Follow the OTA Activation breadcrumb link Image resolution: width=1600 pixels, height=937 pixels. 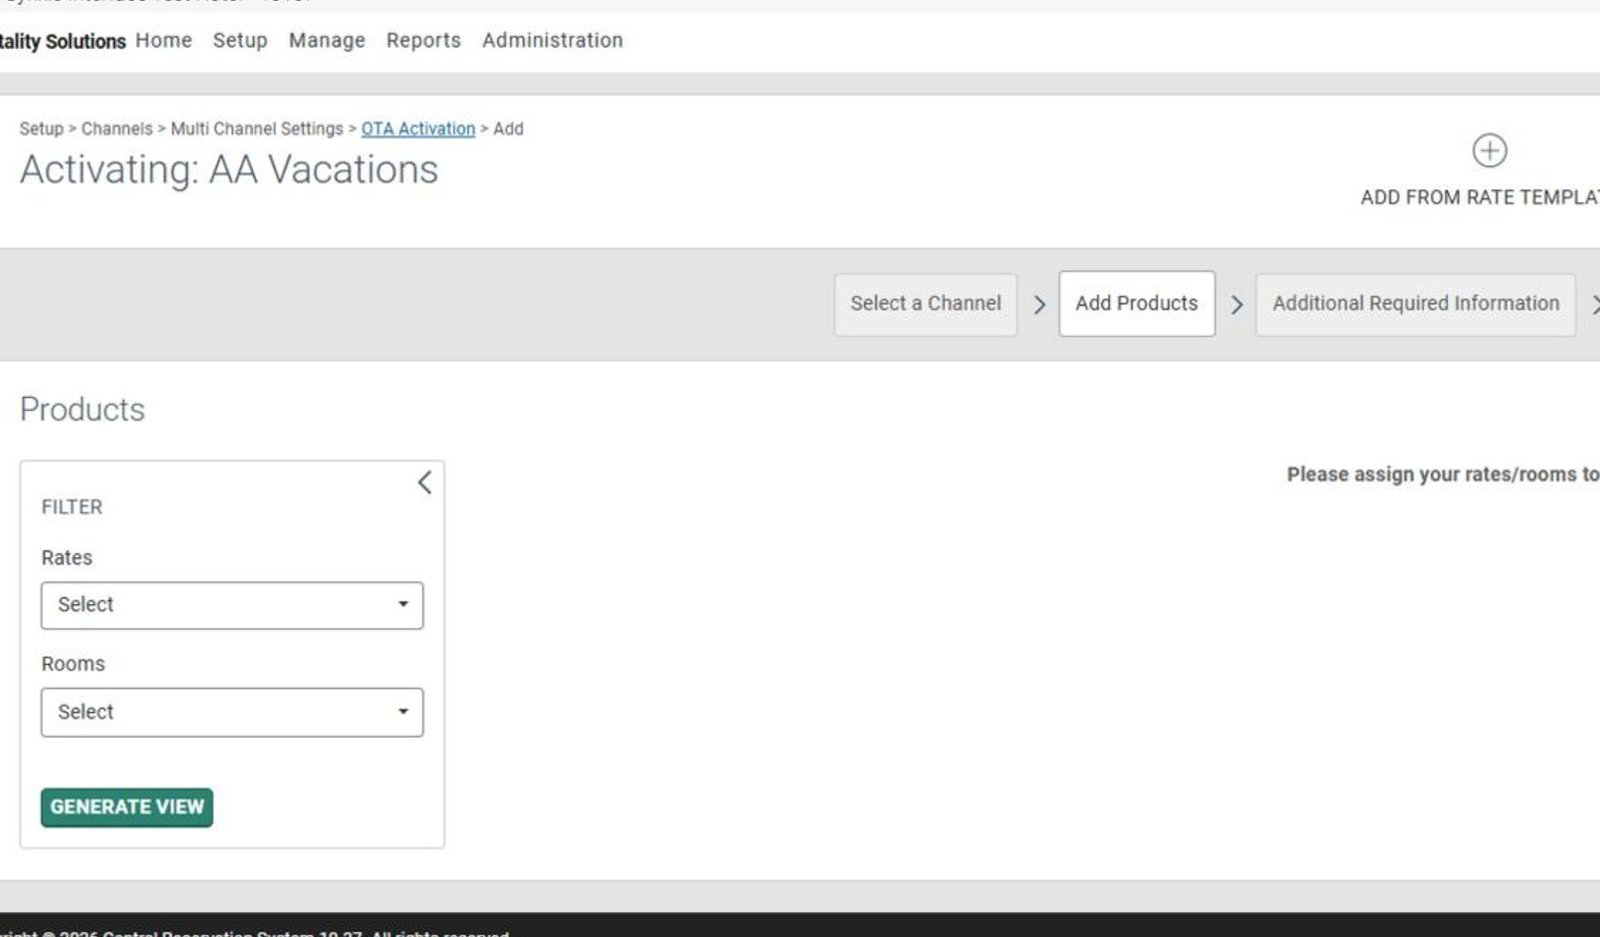(418, 129)
